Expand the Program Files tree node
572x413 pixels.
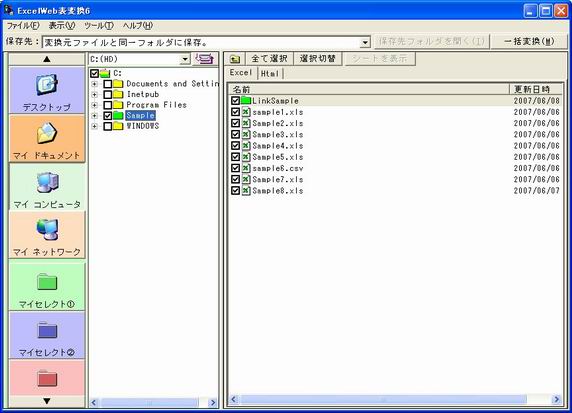[x=94, y=105]
